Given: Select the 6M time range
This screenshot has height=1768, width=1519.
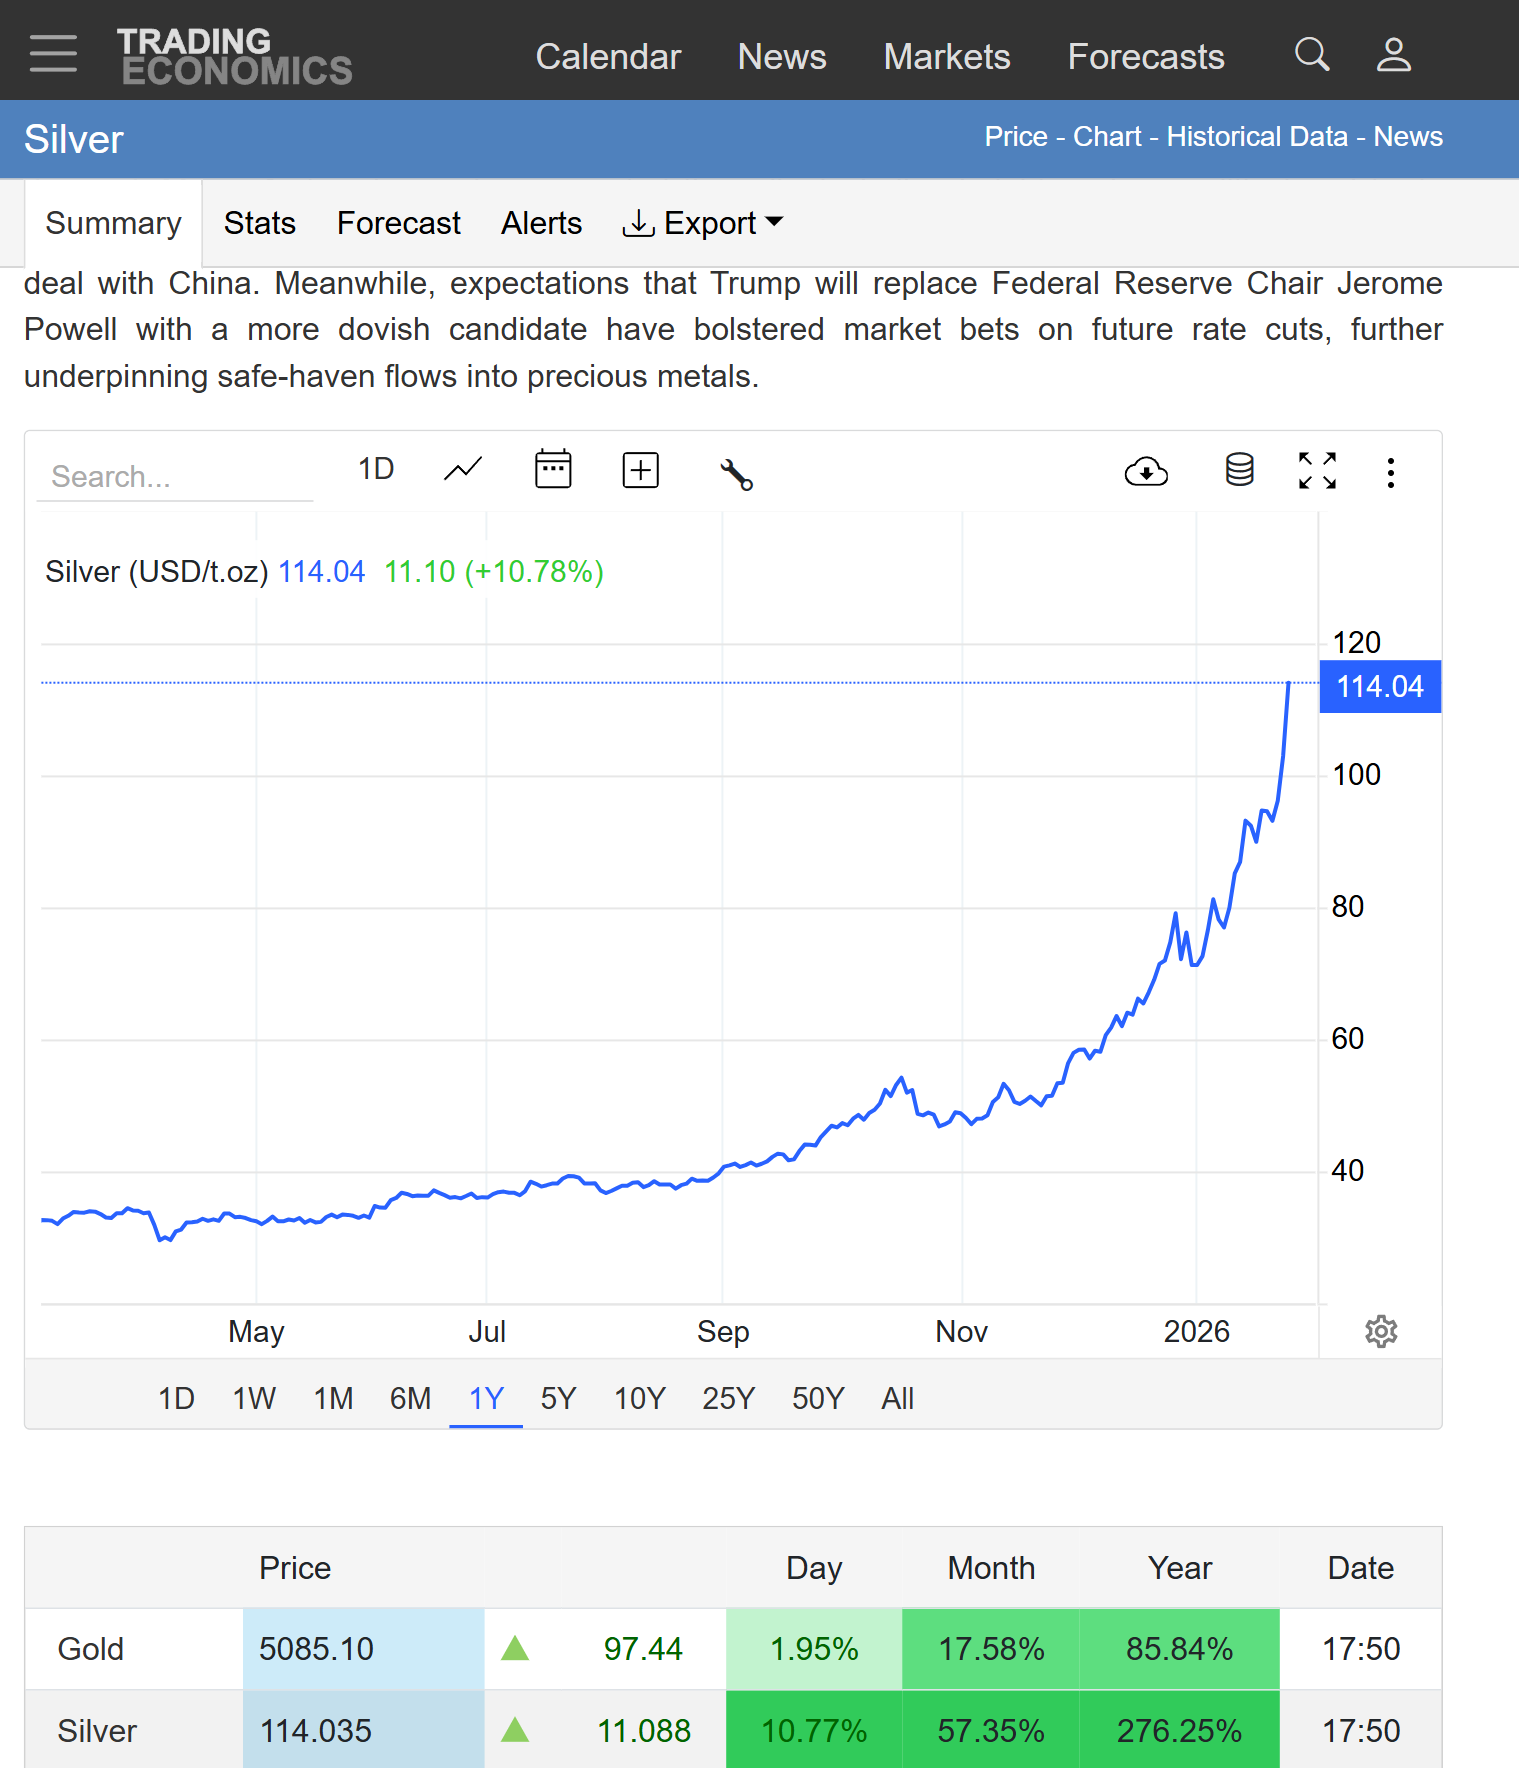Looking at the screenshot, I should pos(410,1398).
